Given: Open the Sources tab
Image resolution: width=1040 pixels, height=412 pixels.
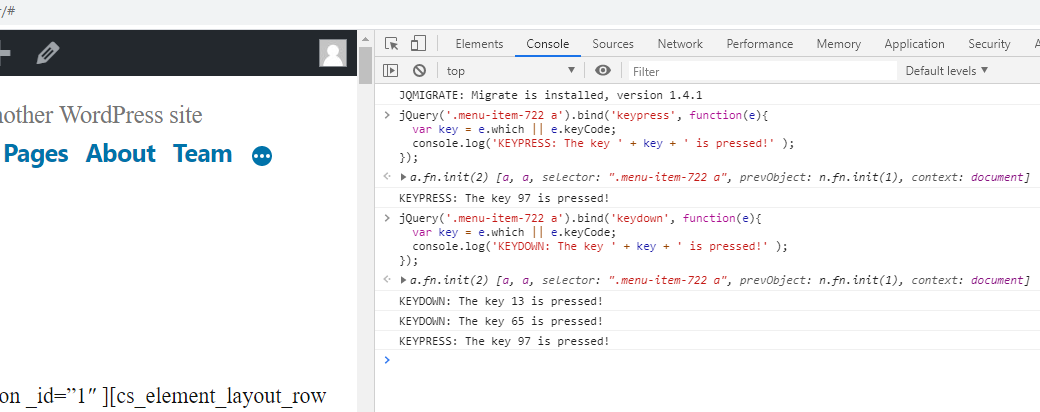Looking at the screenshot, I should click(613, 44).
